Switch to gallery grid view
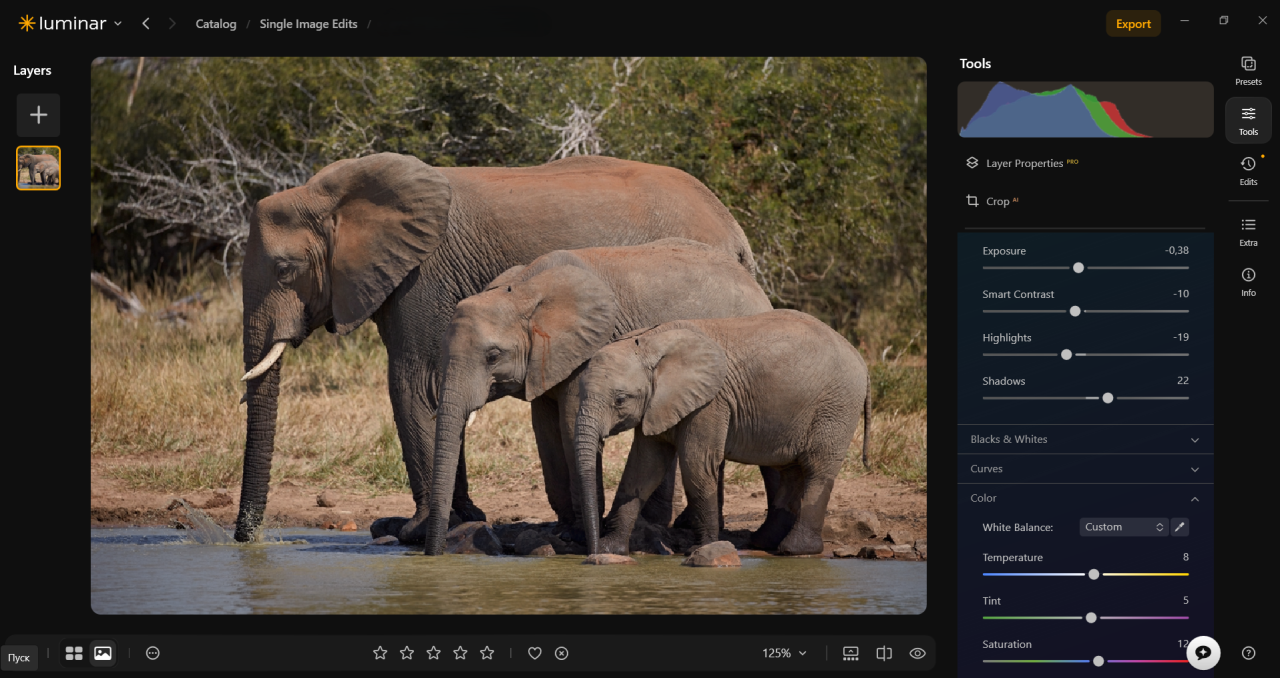The width and height of the screenshot is (1280, 678). [74, 653]
